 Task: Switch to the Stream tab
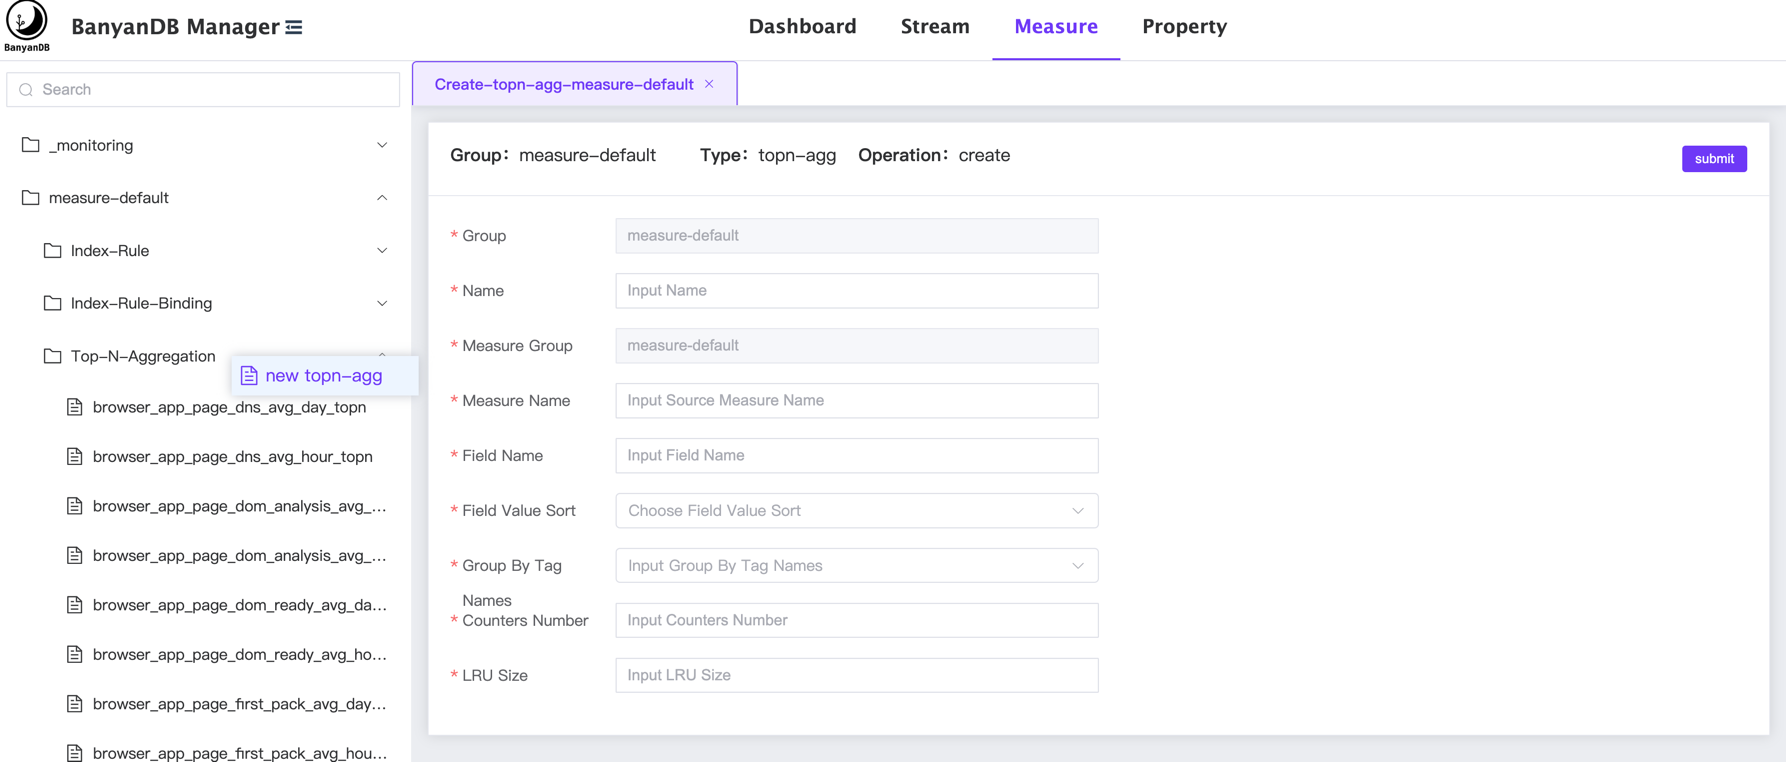click(934, 27)
